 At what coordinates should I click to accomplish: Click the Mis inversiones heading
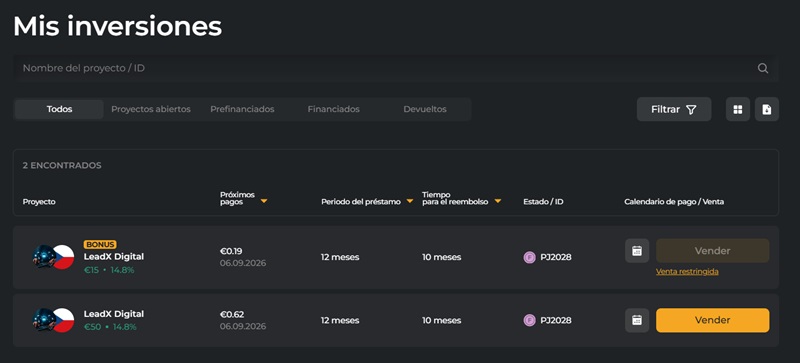(x=117, y=26)
